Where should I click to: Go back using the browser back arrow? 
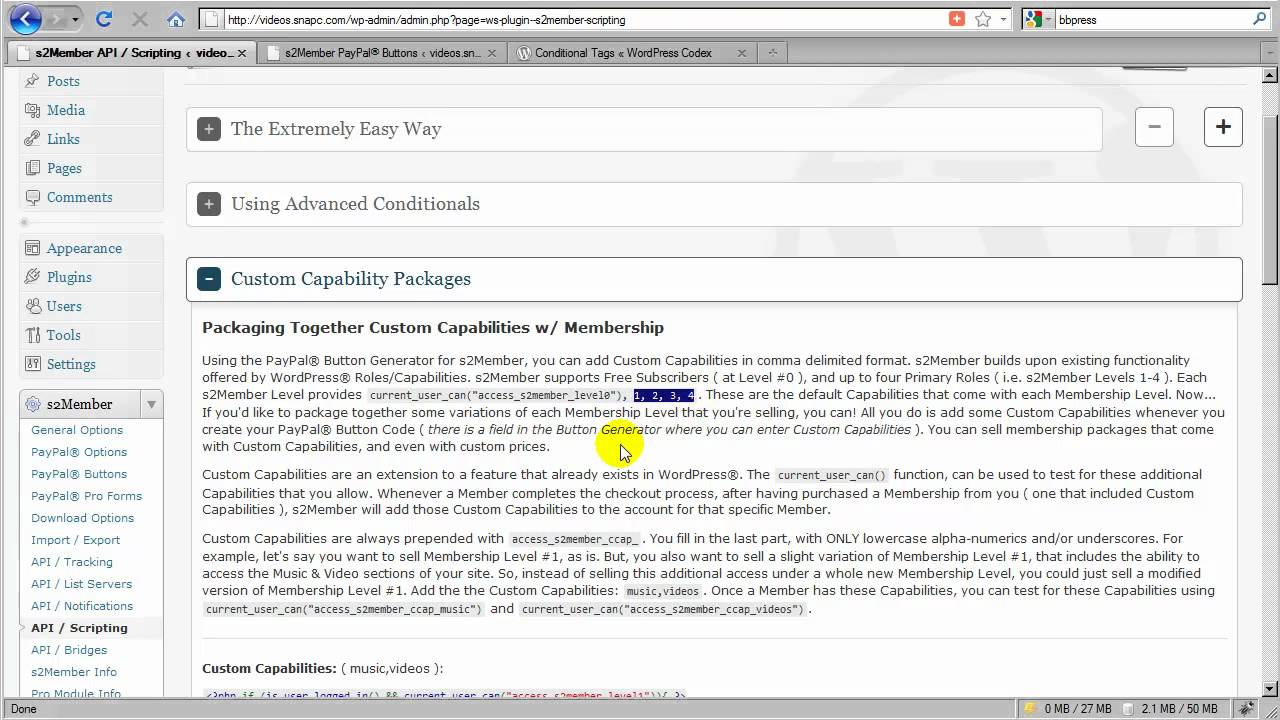click(x=25, y=18)
